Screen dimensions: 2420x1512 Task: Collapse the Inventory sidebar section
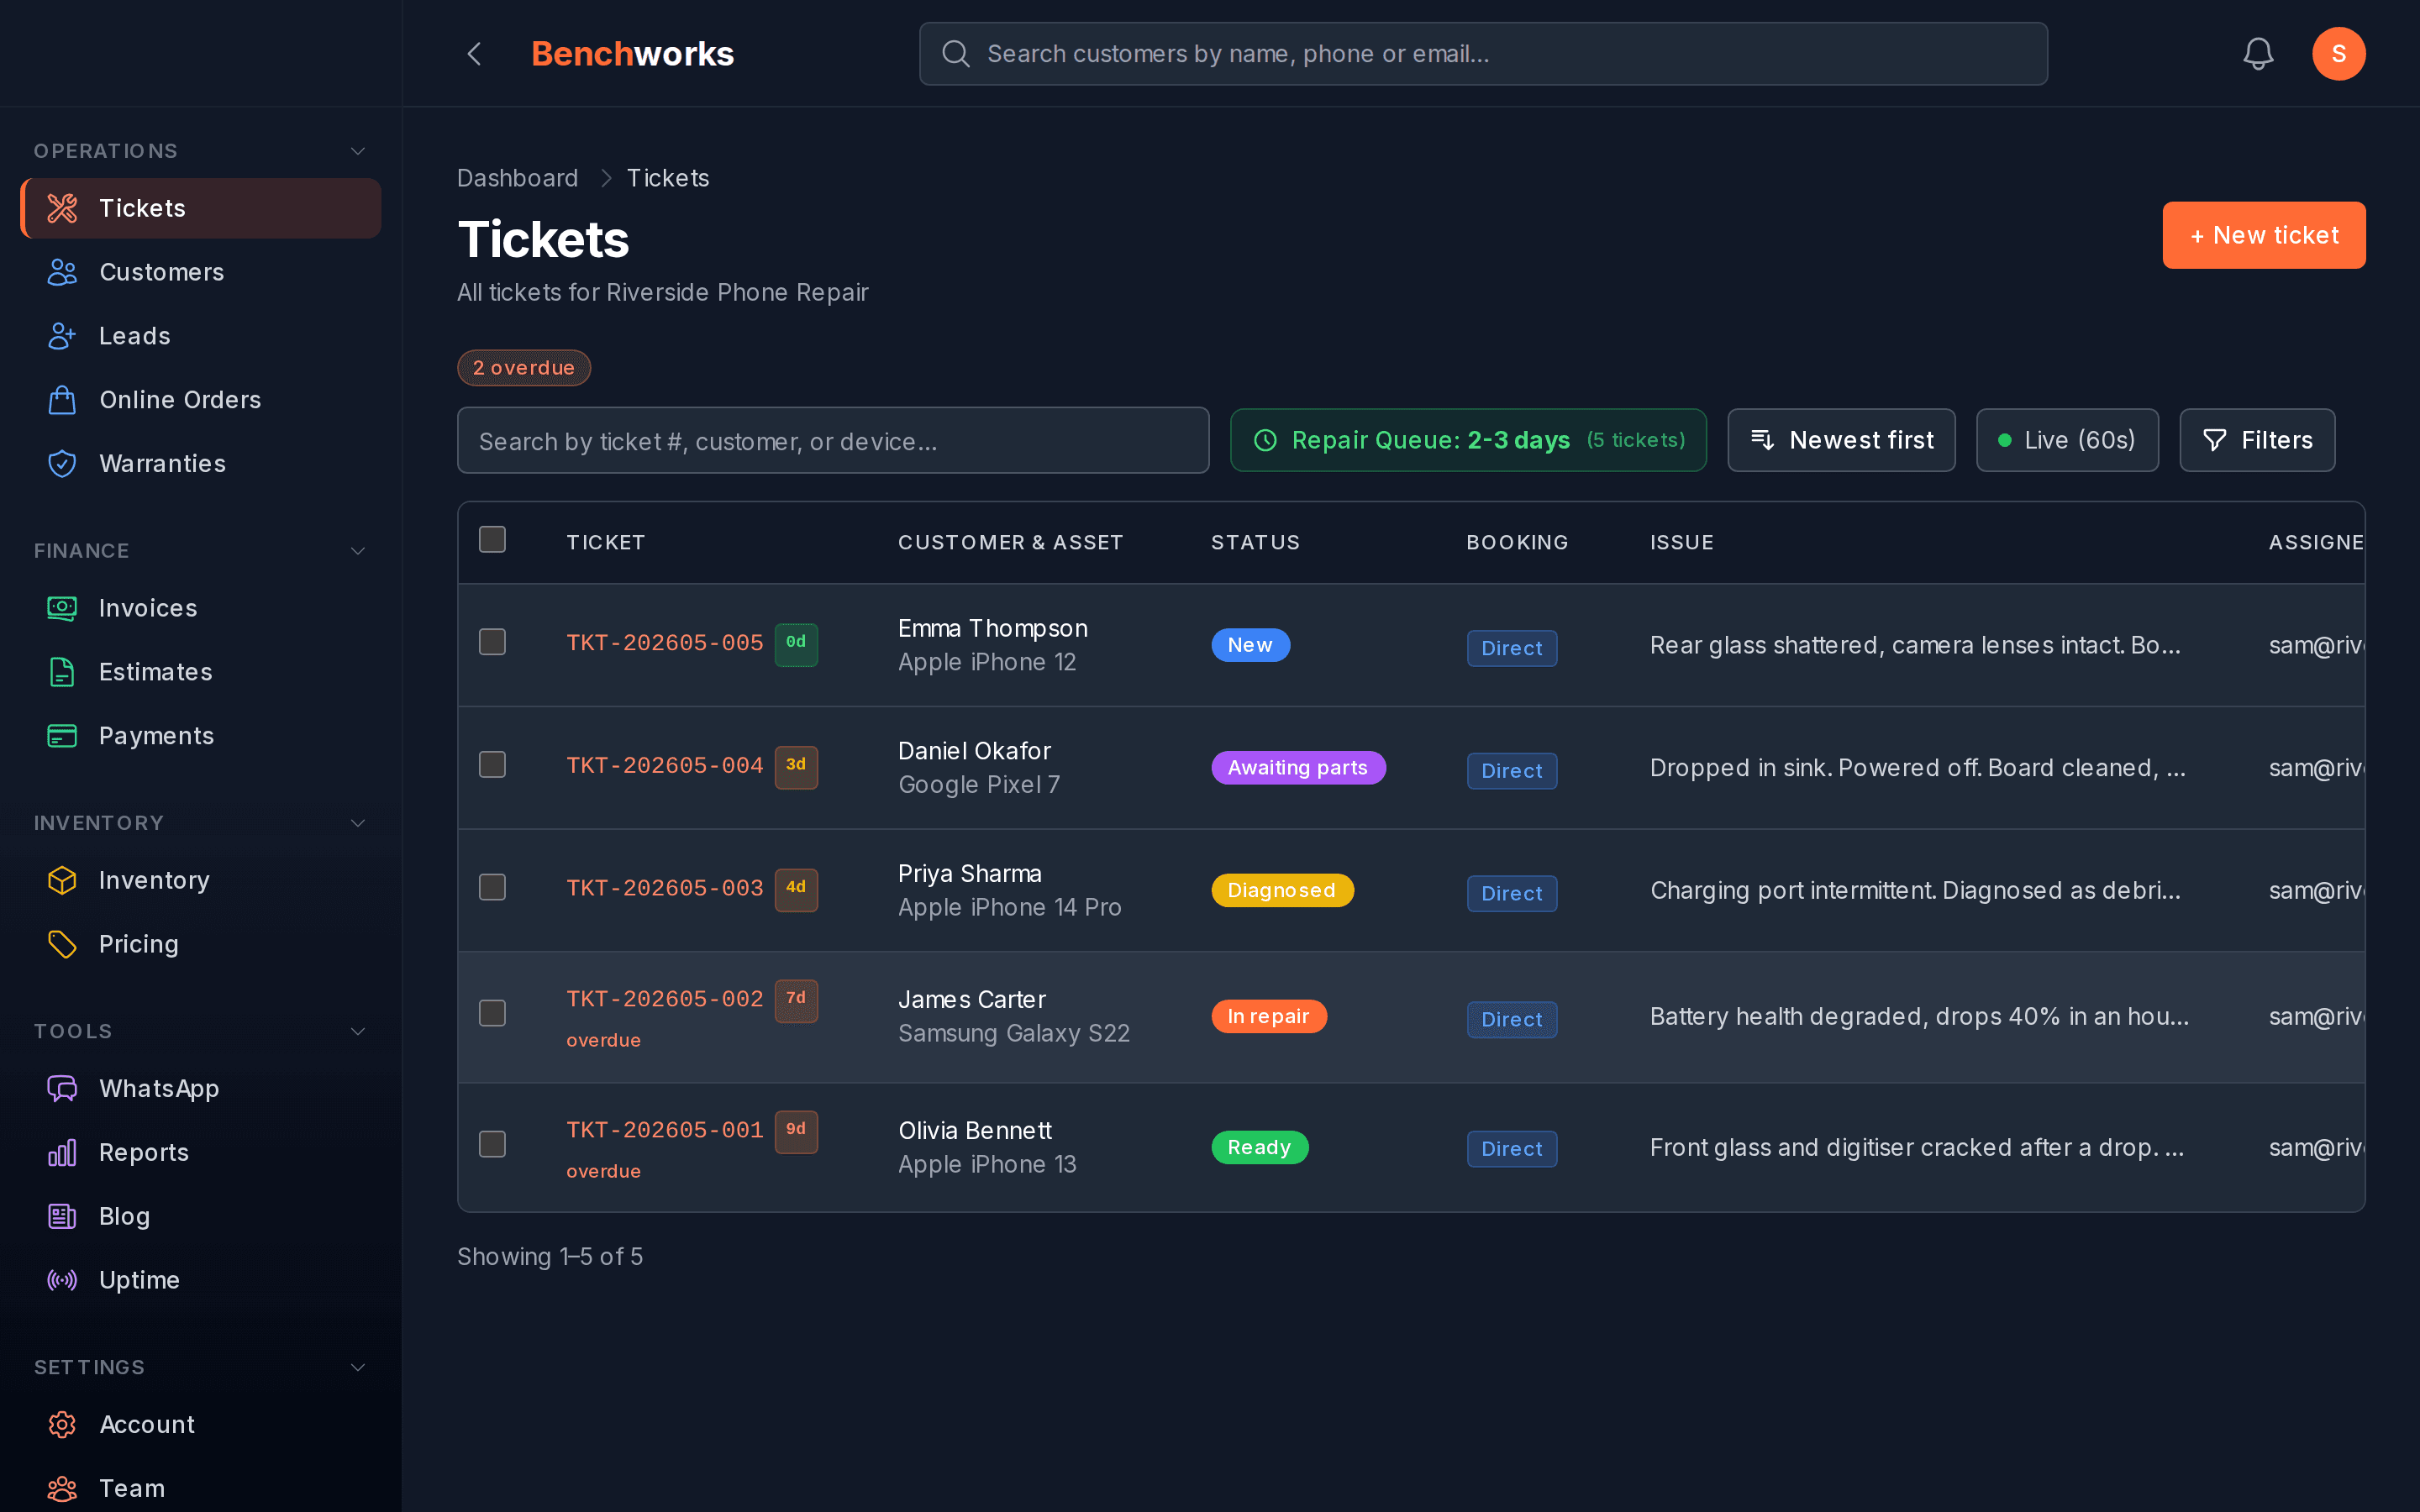(x=358, y=823)
